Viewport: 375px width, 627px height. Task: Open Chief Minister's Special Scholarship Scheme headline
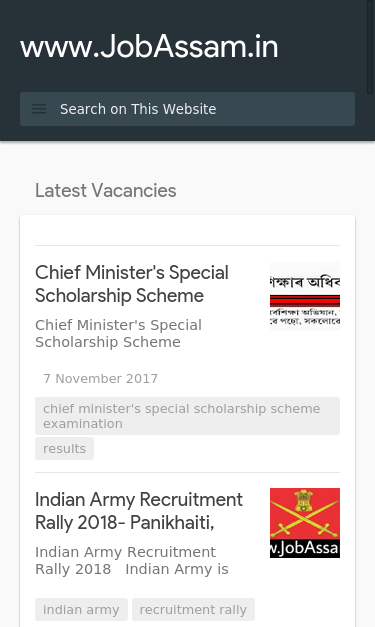pos(132,284)
